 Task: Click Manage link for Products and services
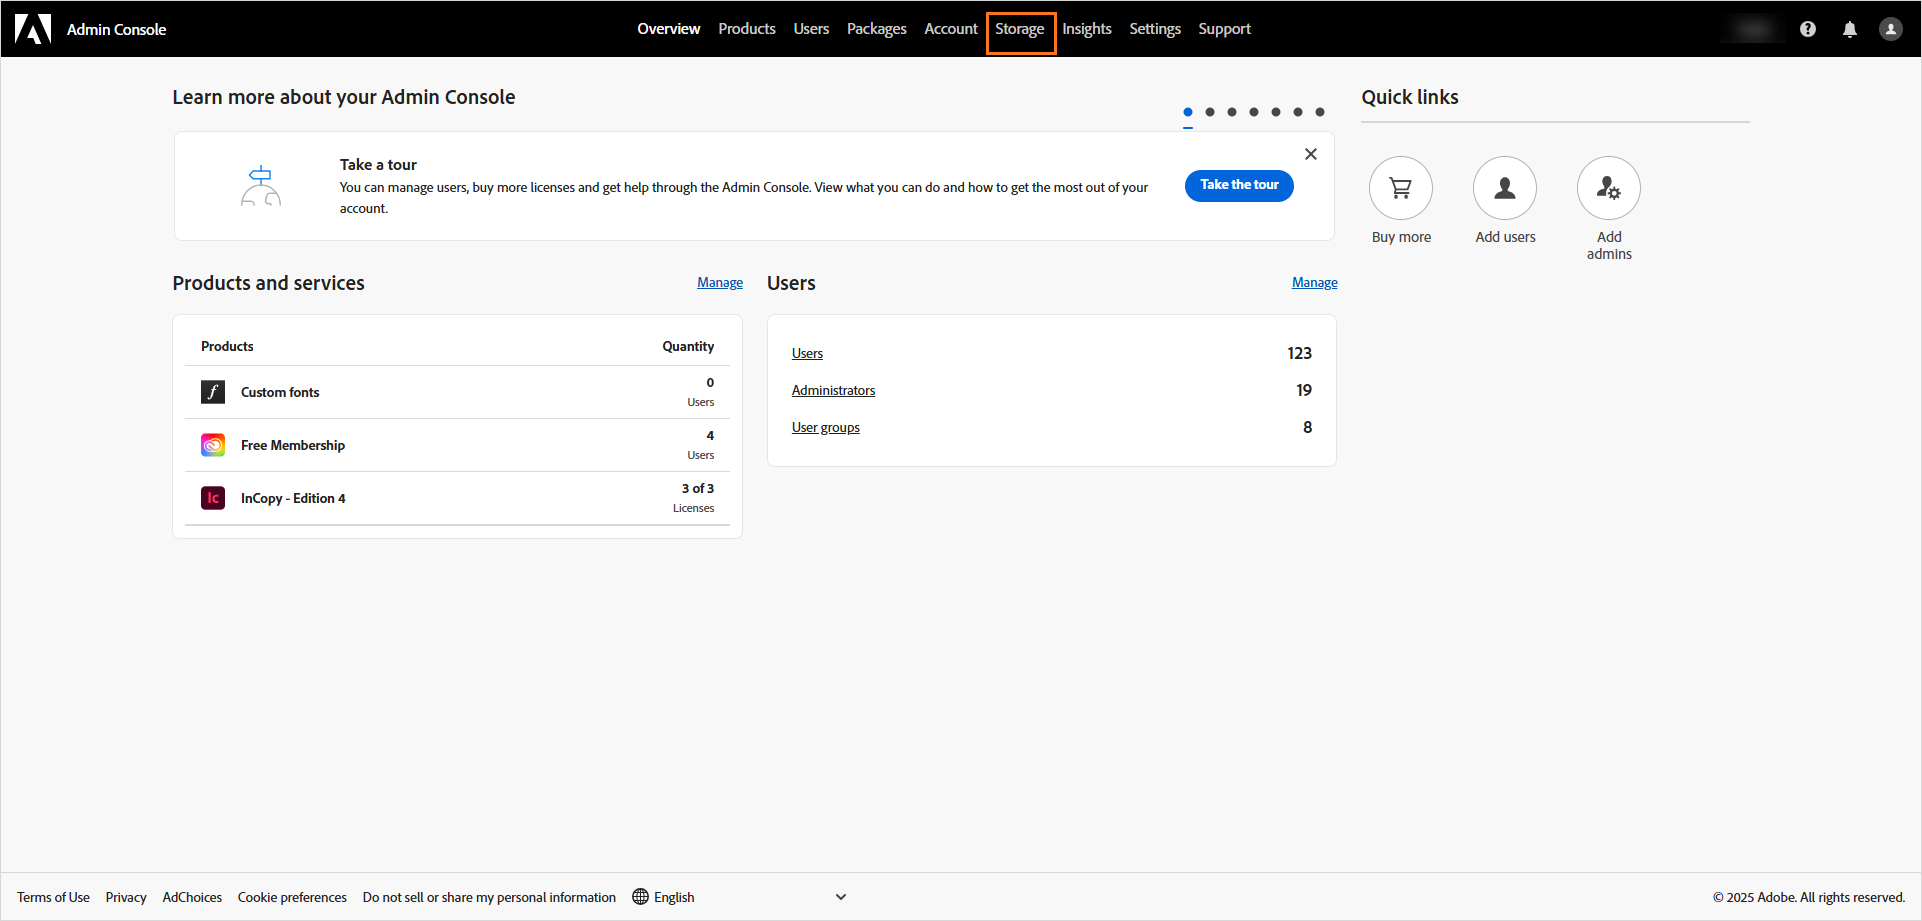coord(720,283)
